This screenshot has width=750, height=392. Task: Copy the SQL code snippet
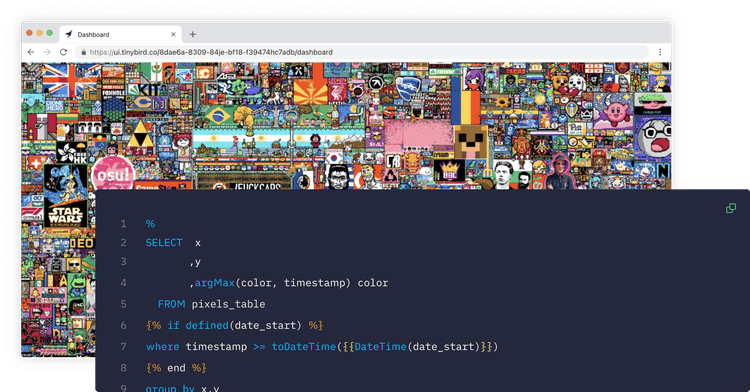click(x=731, y=208)
